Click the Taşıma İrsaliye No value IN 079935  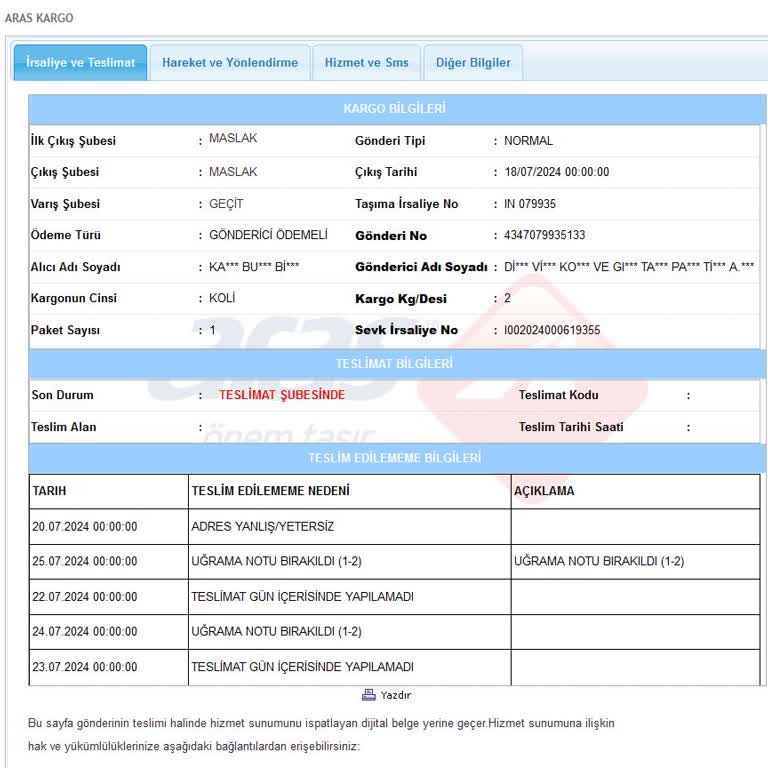(530, 204)
